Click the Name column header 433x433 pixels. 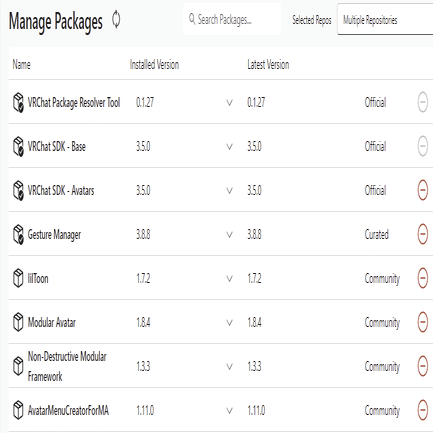tap(22, 64)
